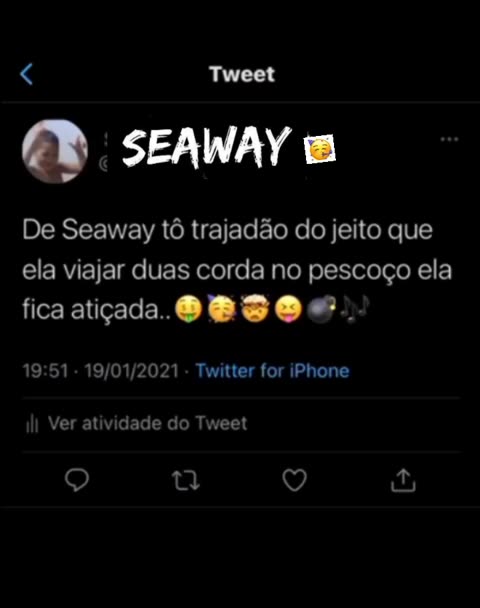Click the reply speech bubble icon
The width and height of the screenshot is (480, 608).
(77, 480)
